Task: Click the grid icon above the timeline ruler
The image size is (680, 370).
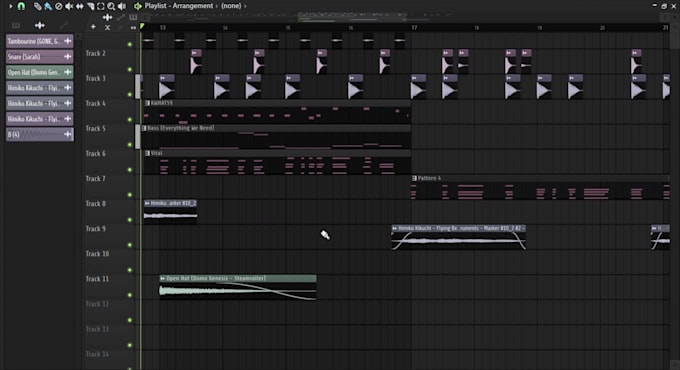Action: coord(133,17)
